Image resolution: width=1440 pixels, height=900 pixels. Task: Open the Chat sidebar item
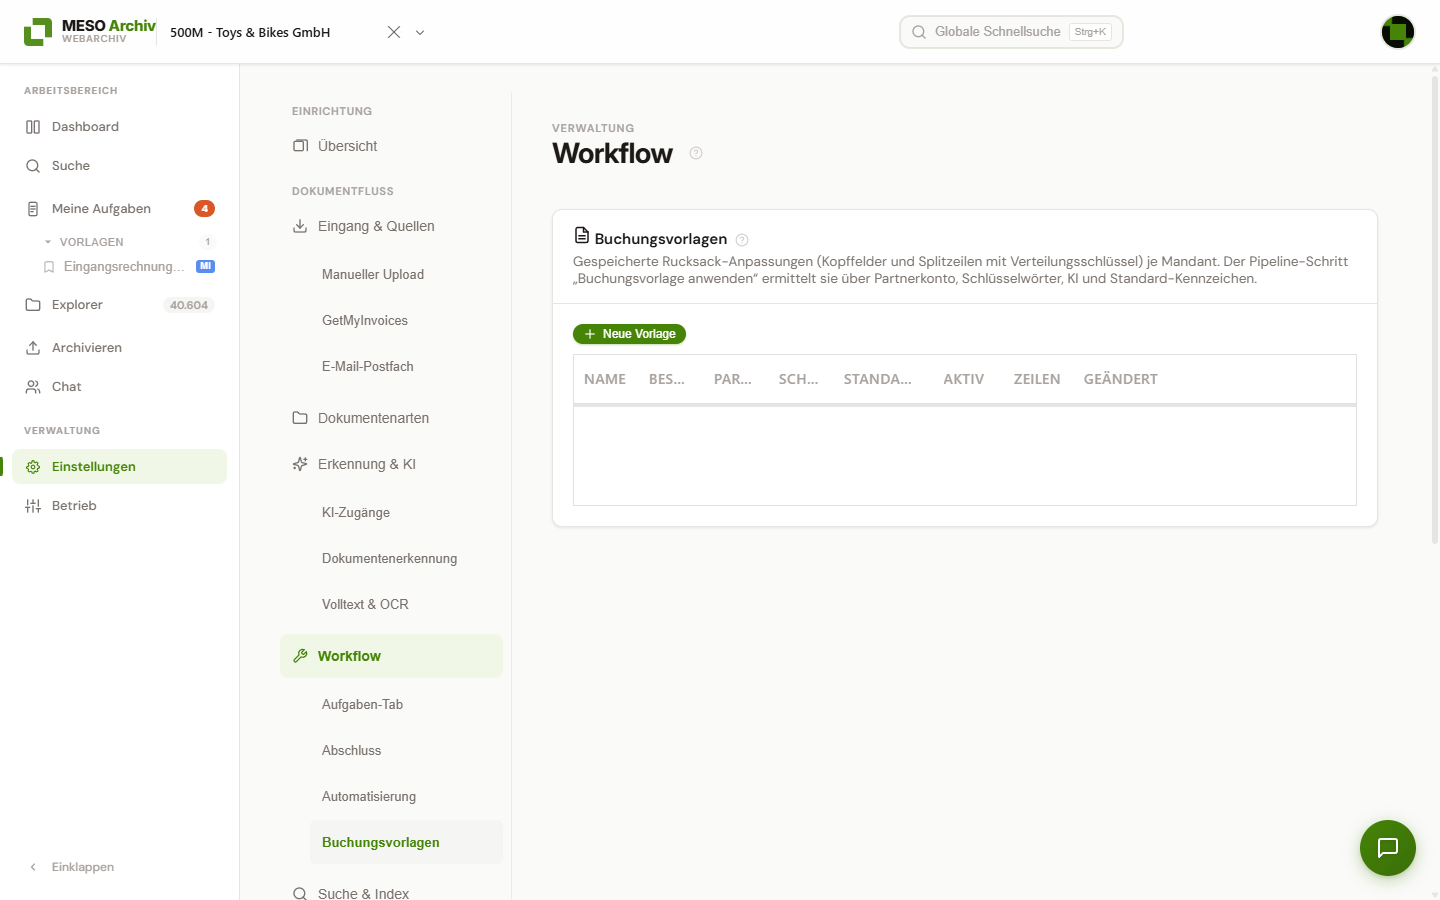[x=120, y=387]
